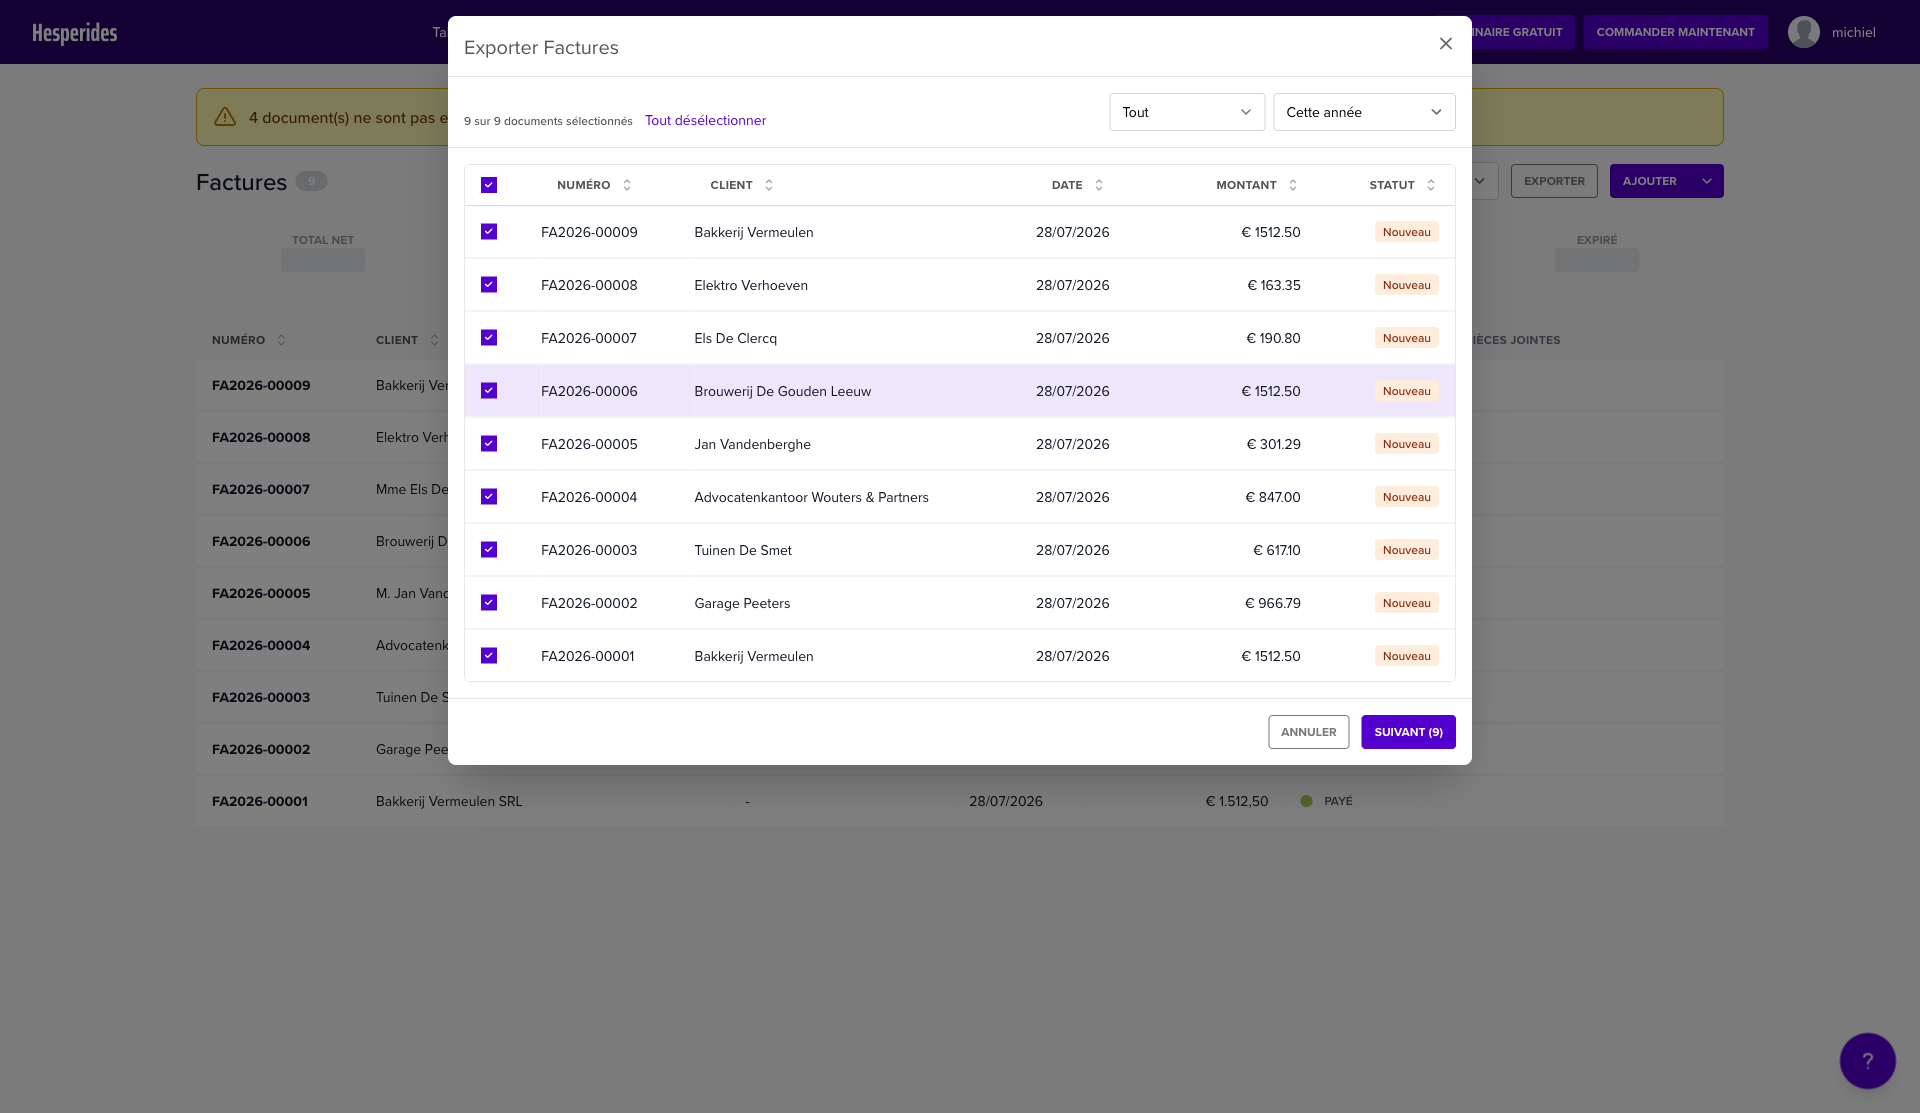Sort dialog table by Numéro arrows
Screen dimensions: 1920x1113
click(x=627, y=185)
